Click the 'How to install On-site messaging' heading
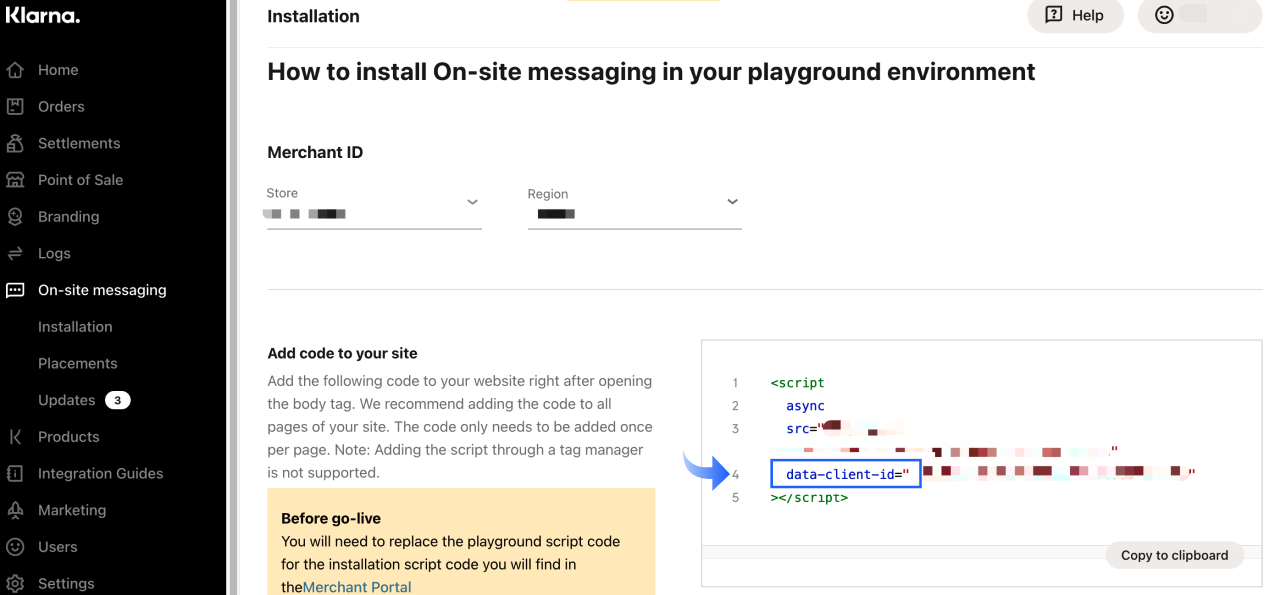Image resolution: width=1275 pixels, height=595 pixels. coord(651,72)
